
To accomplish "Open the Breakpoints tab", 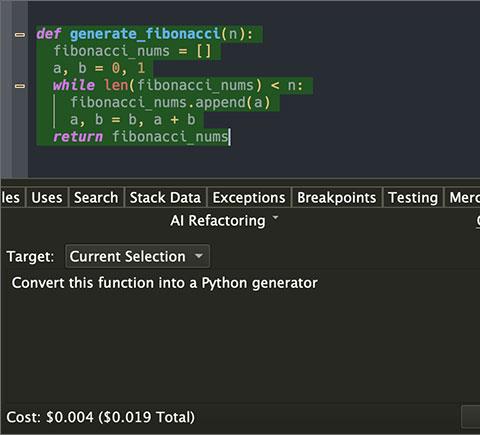I will tap(337, 198).
